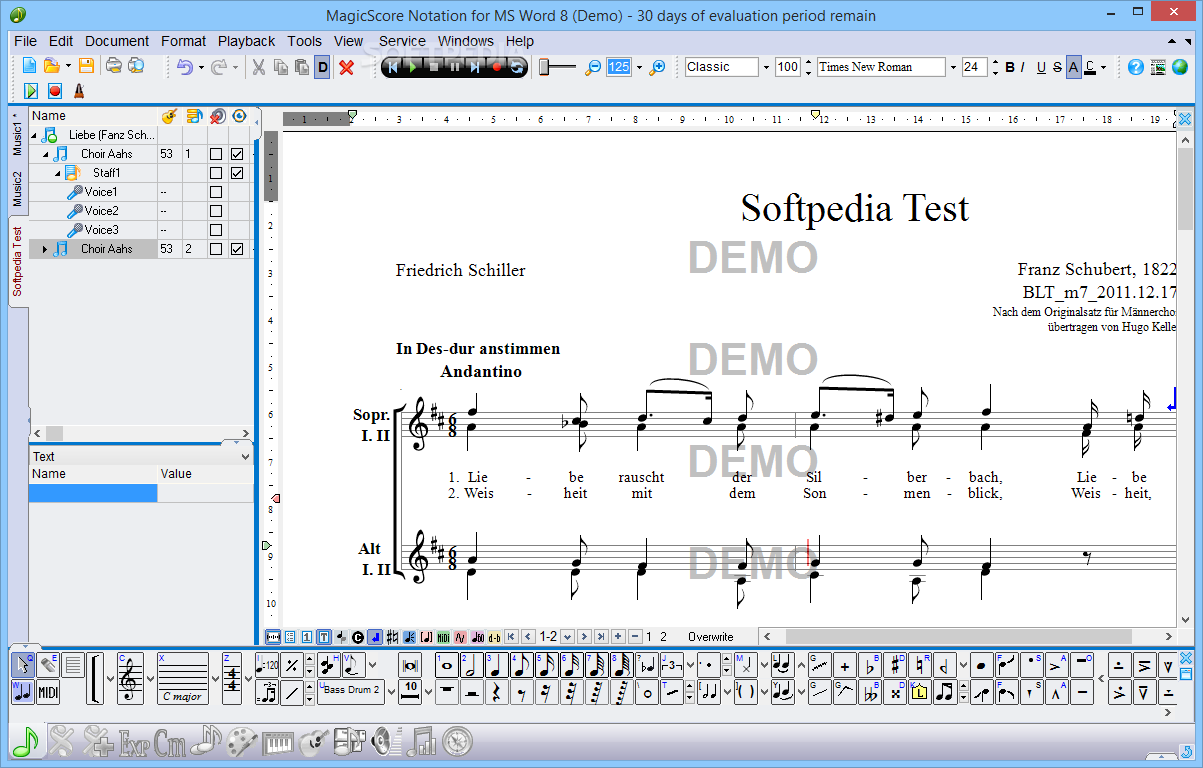Click the font color C button

(1090, 67)
